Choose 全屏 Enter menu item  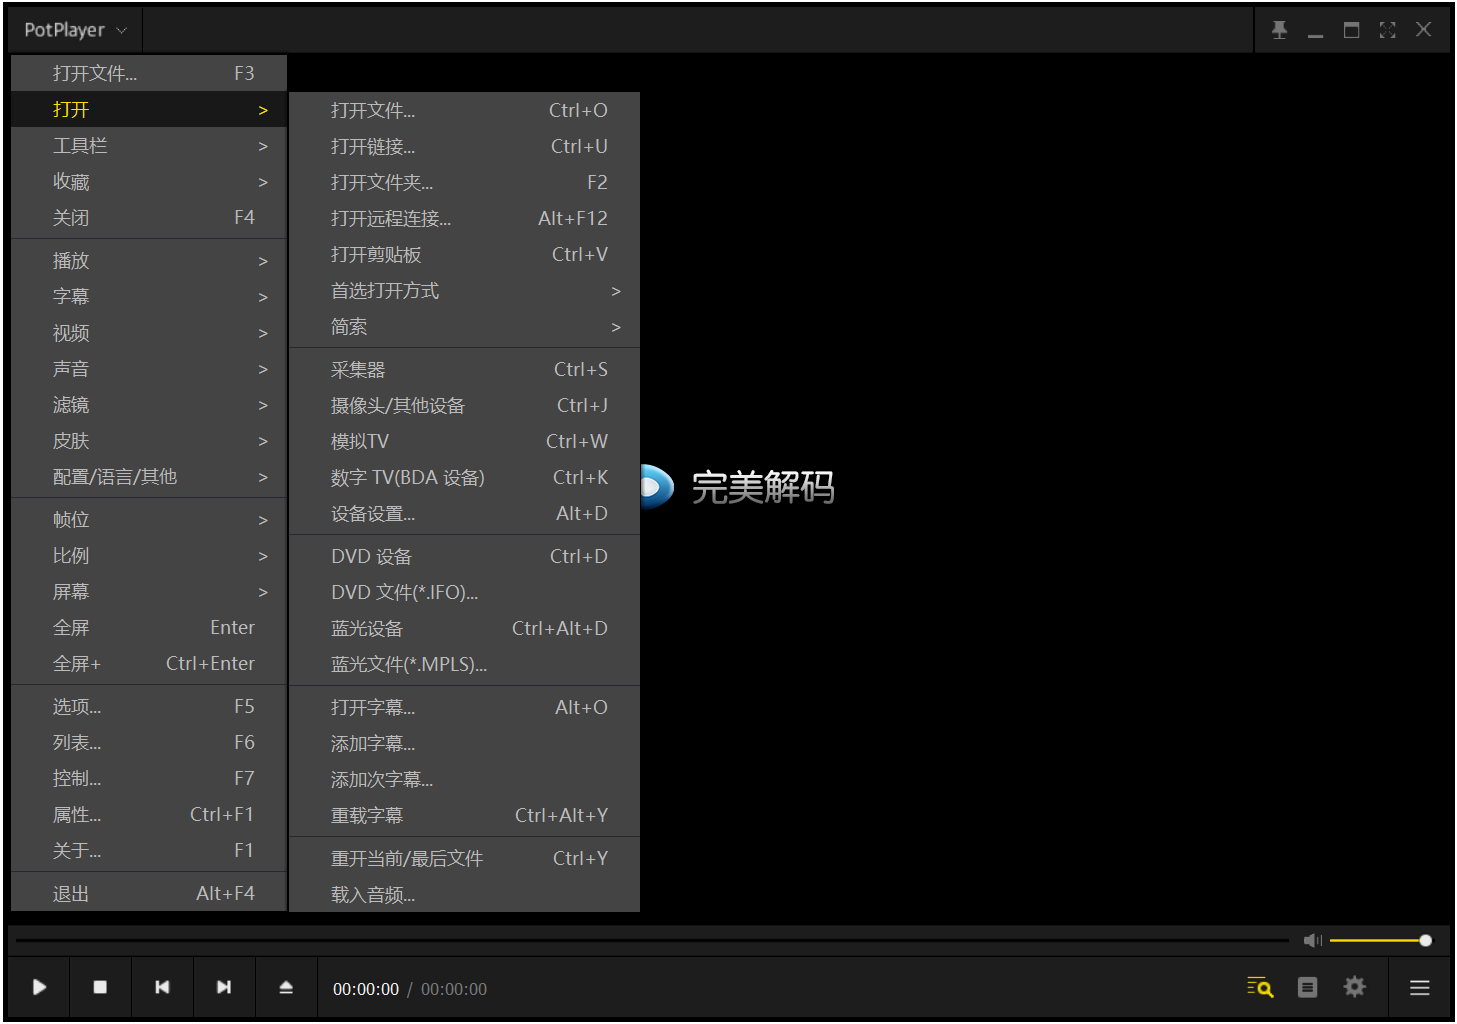149,628
